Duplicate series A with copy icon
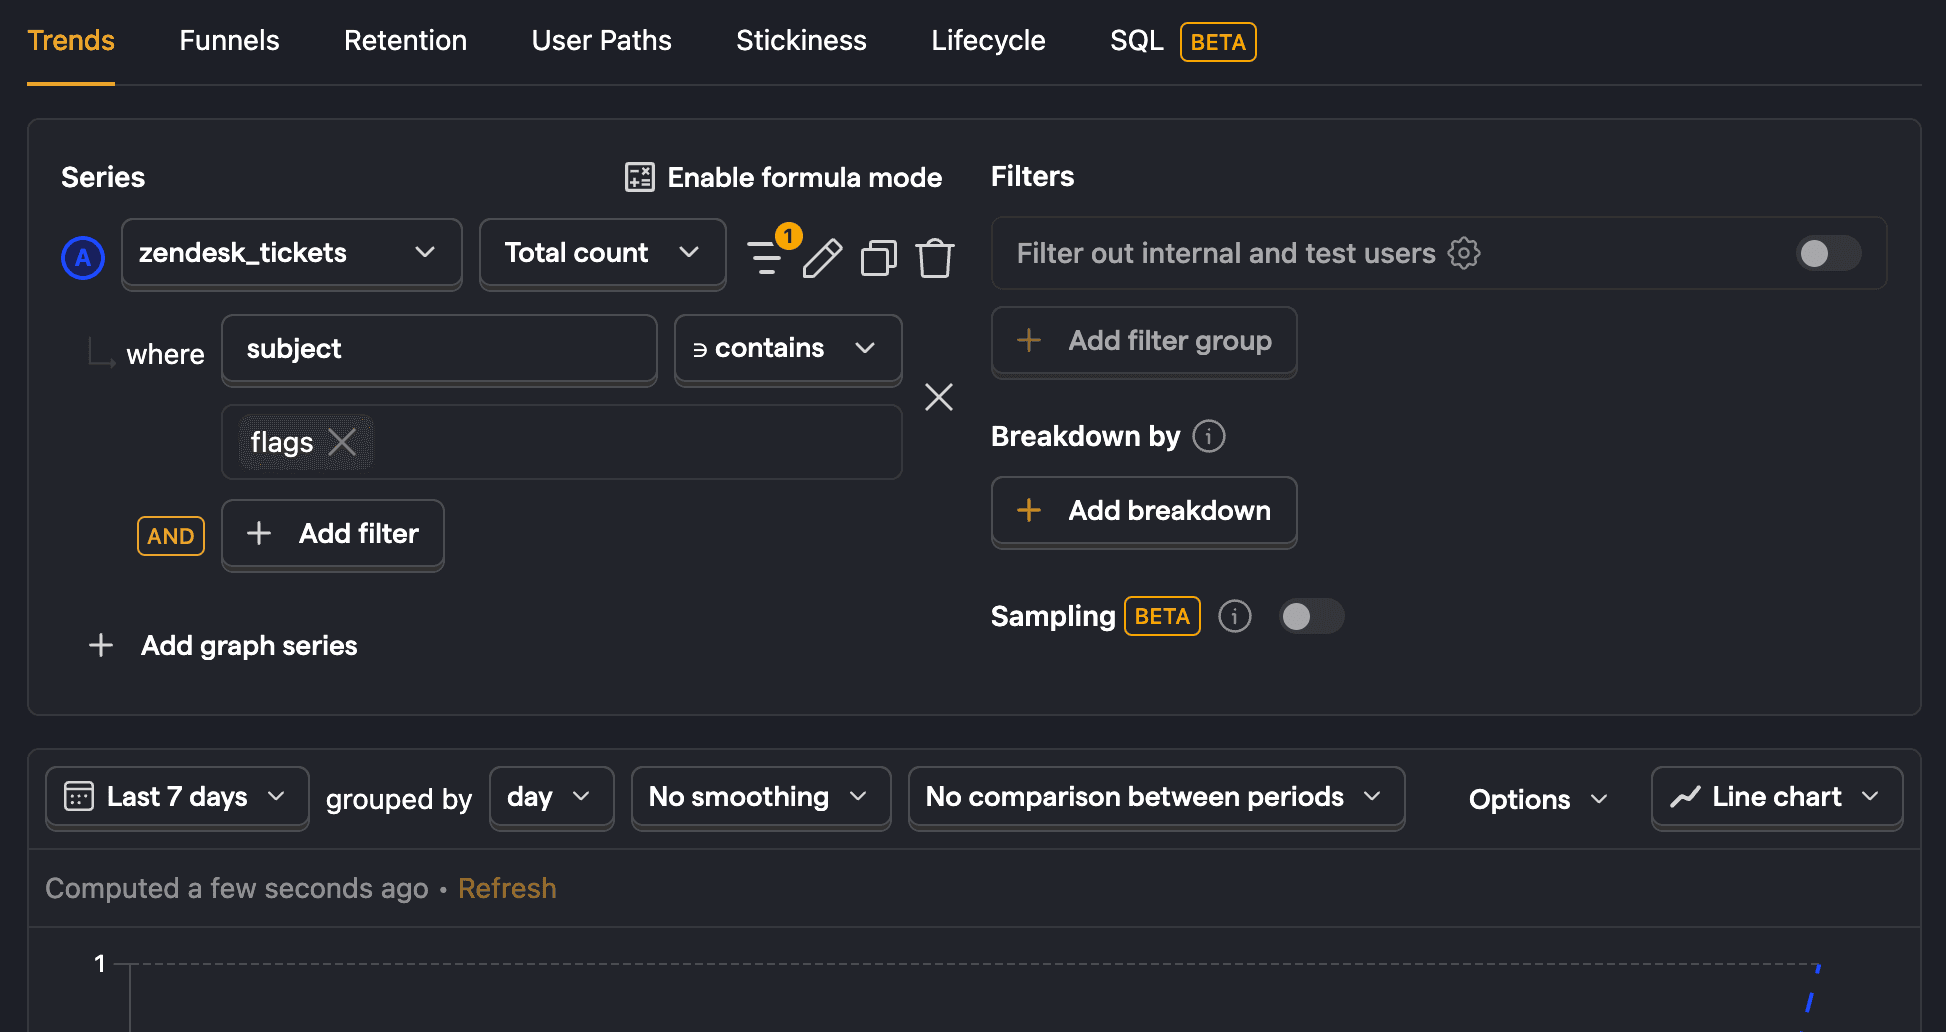This screenshot has width=1946, height=1032. 878,257
